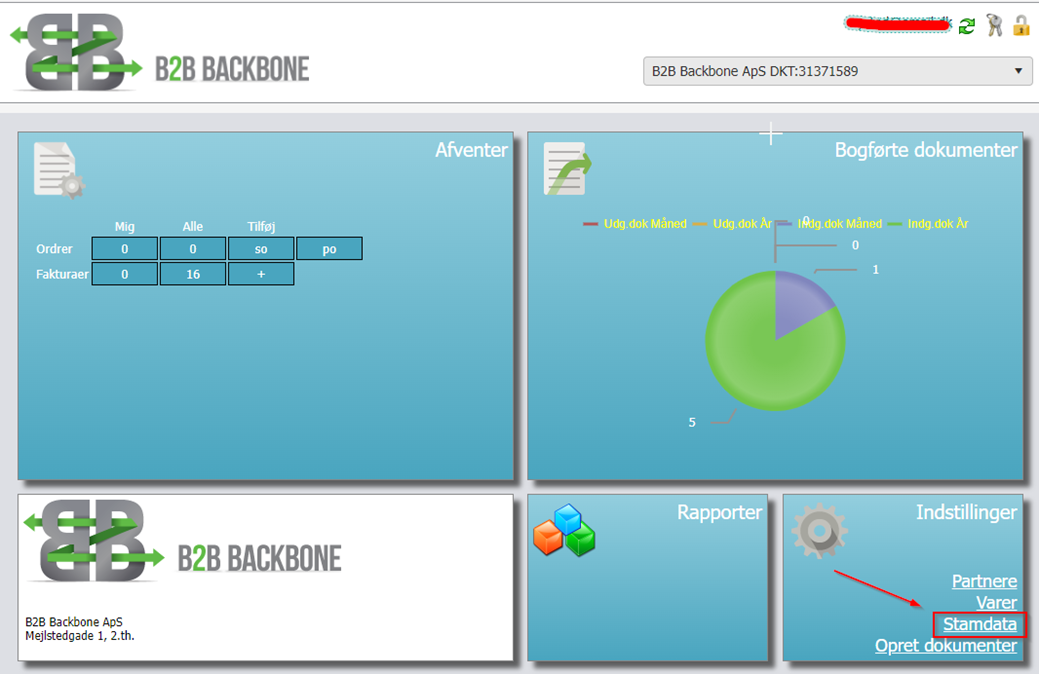
Task: Click the keys icon in header
Action: (x=994, y=25)
